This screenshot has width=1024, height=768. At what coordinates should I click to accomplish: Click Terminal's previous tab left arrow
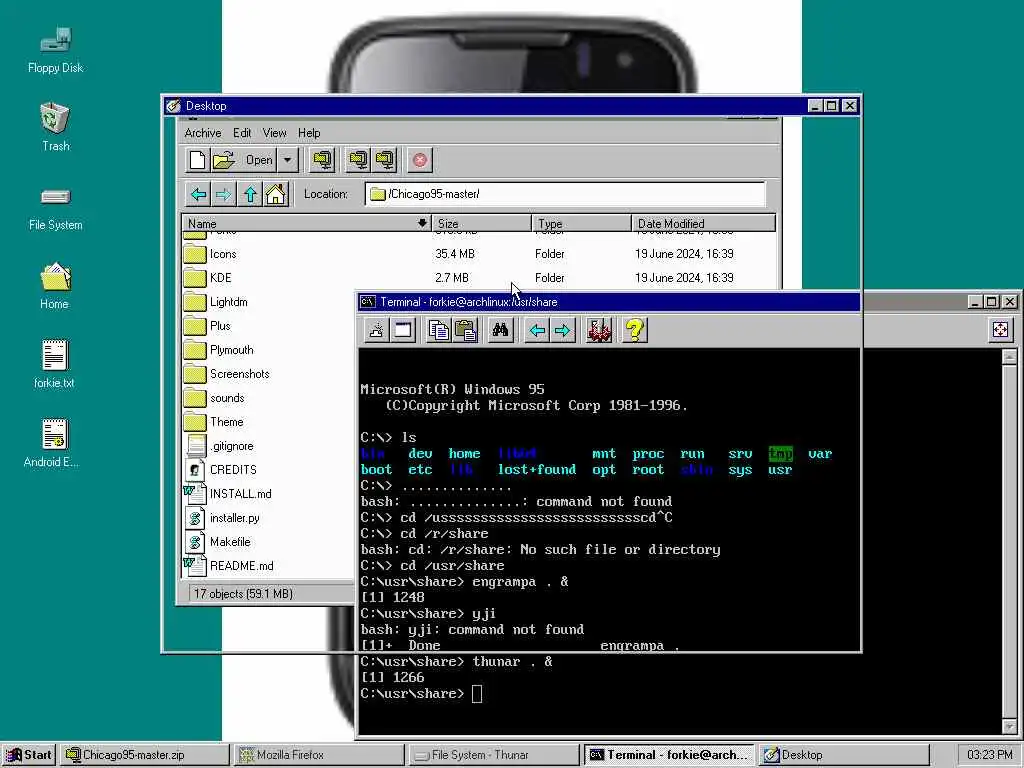(537, 330)
